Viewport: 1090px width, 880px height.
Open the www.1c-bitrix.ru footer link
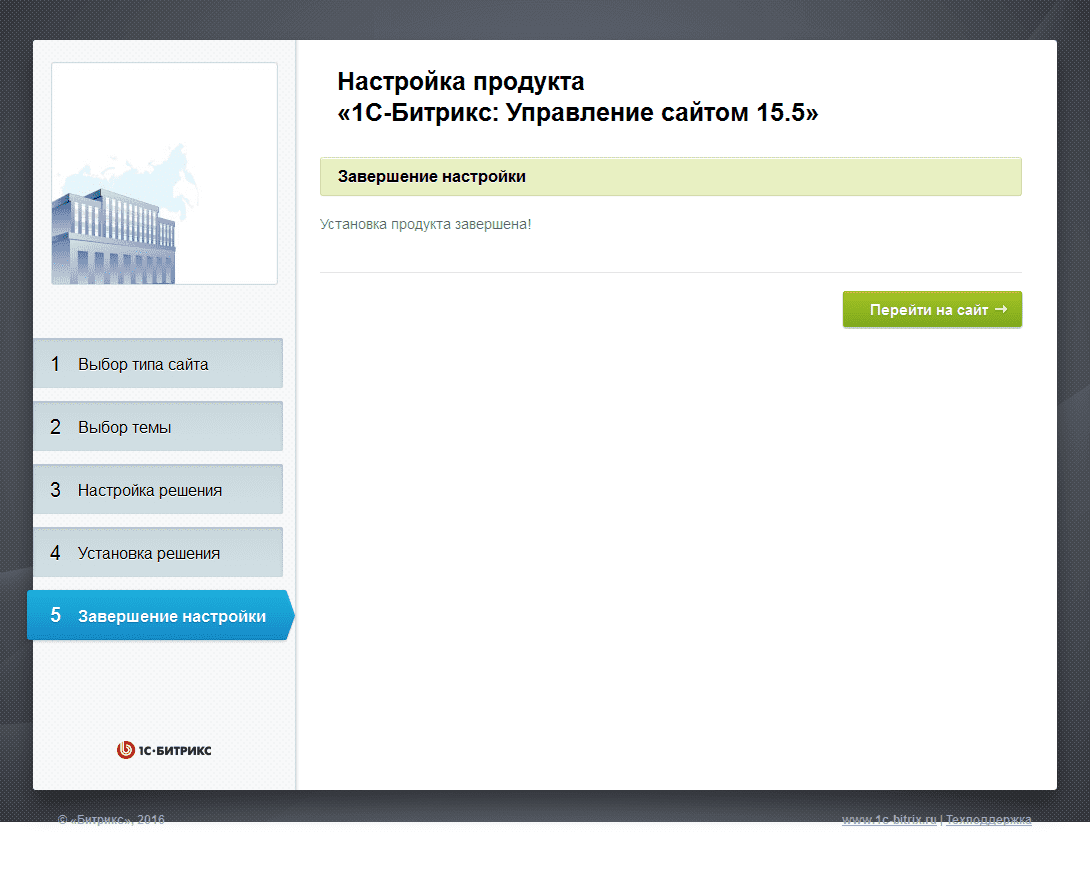tap(889, 820)
